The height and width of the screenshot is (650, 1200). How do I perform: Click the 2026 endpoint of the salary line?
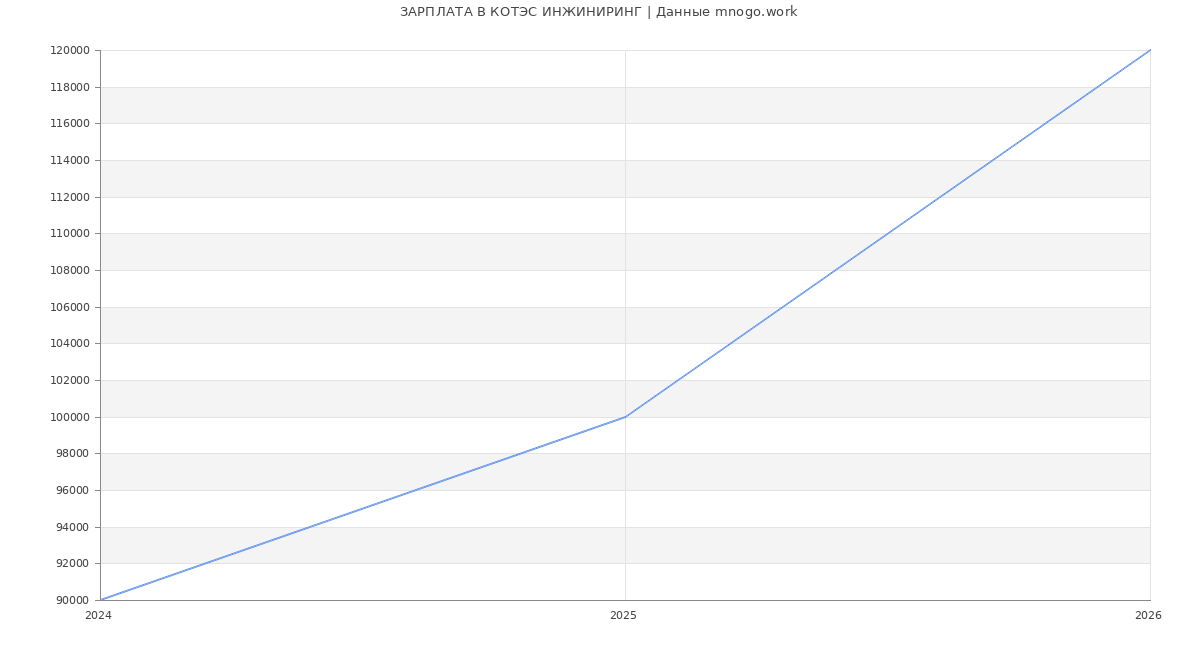[x=1149, y=51]
